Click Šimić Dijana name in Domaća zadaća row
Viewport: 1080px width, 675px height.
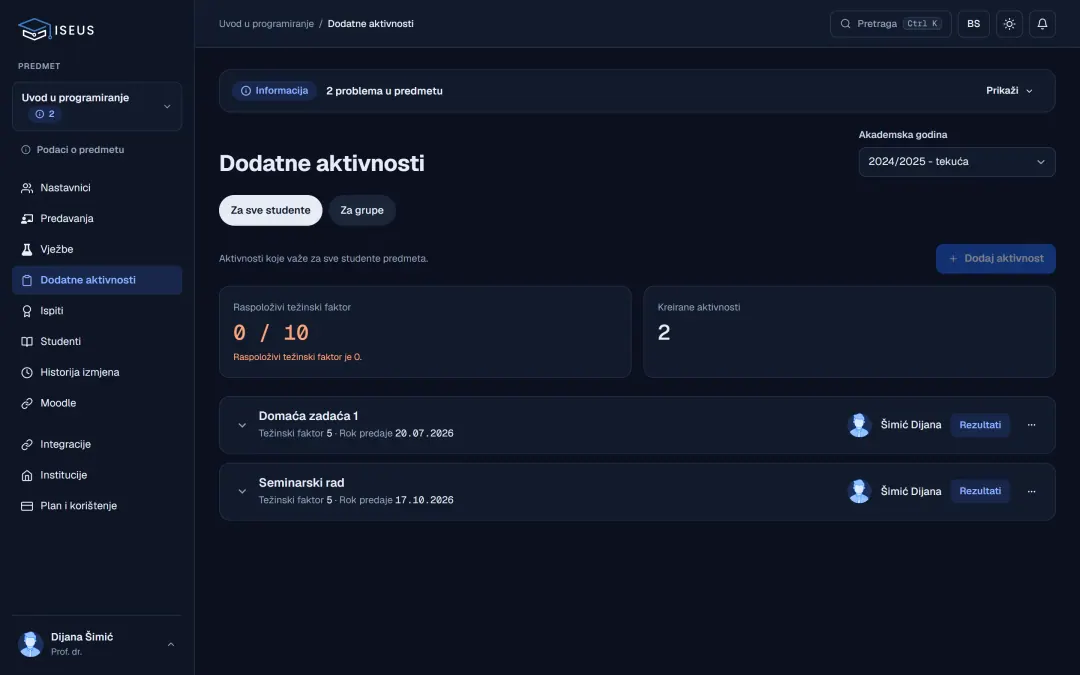911,425
